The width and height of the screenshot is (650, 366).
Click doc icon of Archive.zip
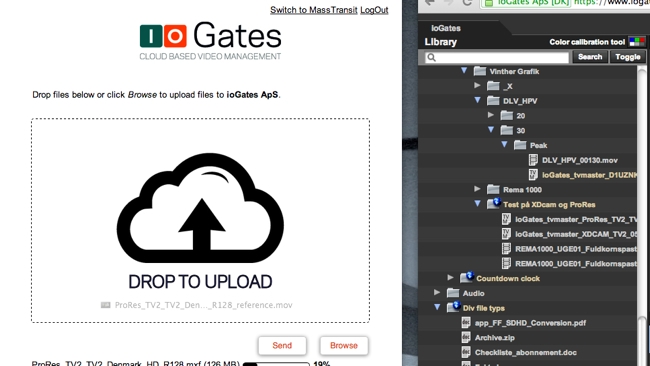point(466,337)
